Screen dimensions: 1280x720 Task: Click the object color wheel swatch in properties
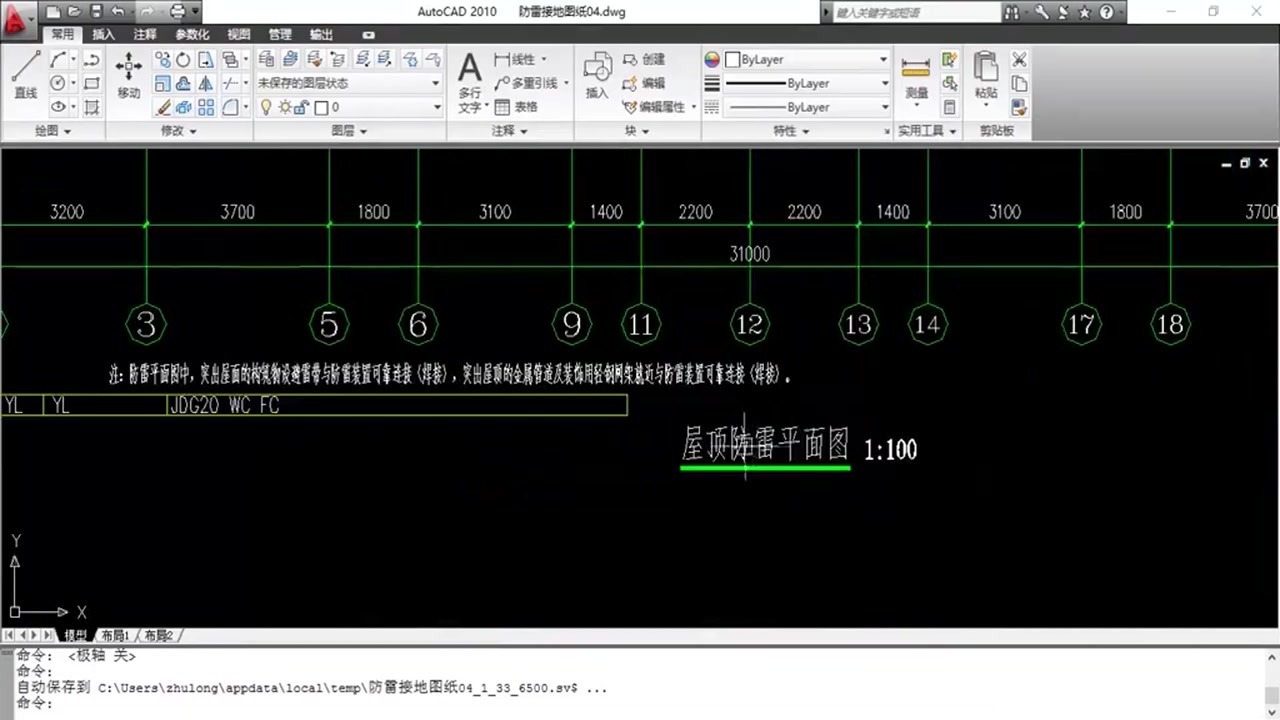pyautogui.click(x=712, y=60)
